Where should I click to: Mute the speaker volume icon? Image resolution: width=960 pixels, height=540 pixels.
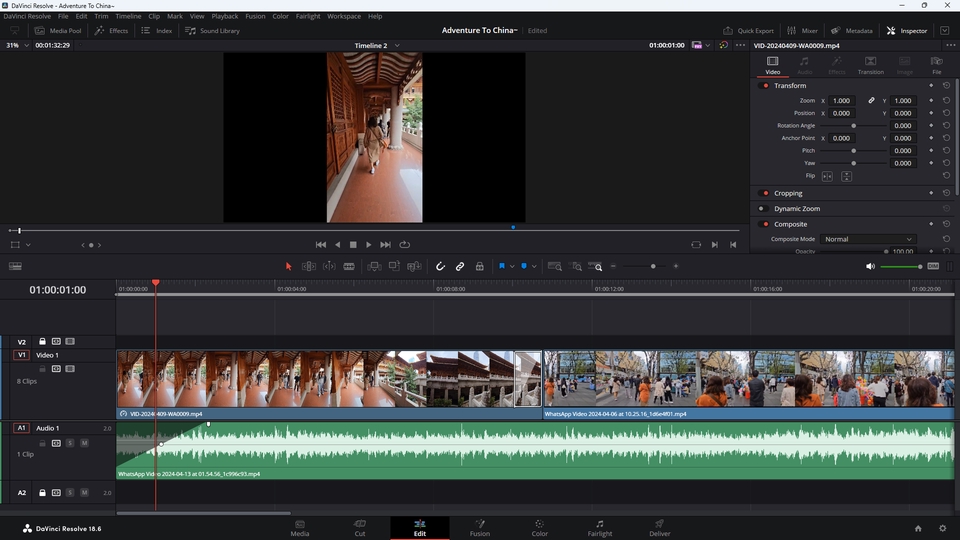[870, 266]
